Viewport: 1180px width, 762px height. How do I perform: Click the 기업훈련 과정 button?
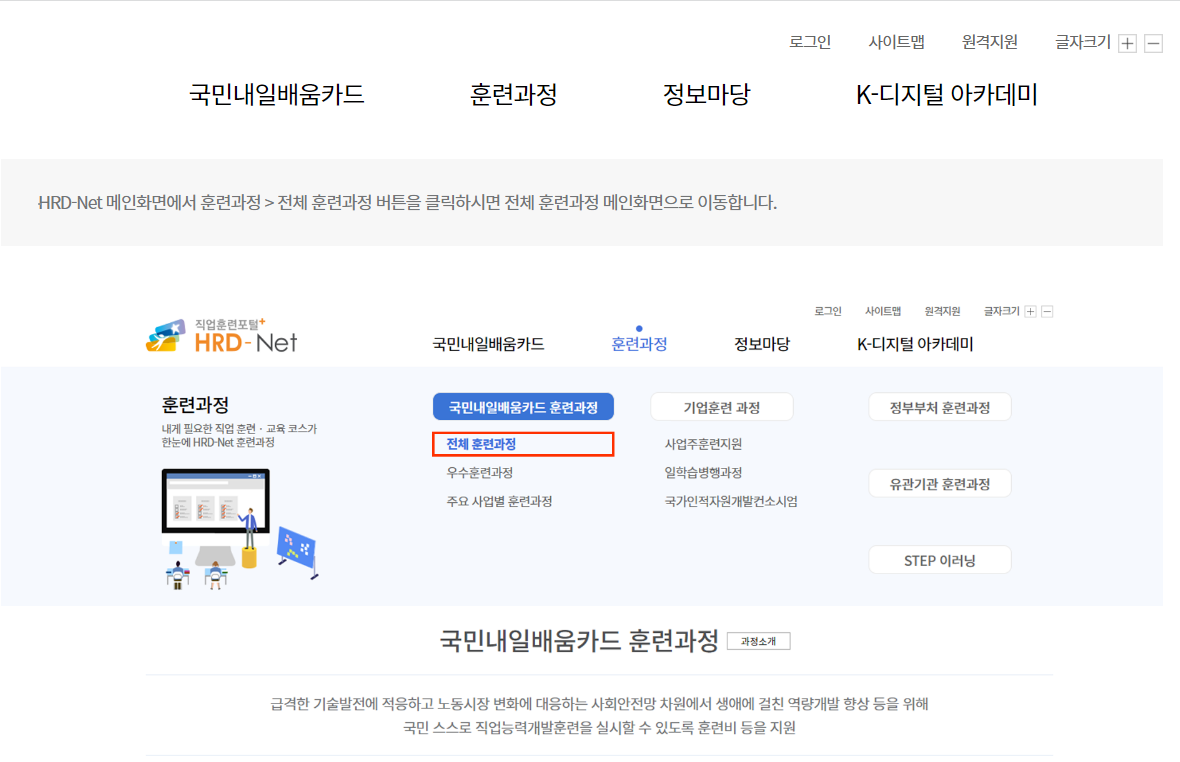pos(722,406)
